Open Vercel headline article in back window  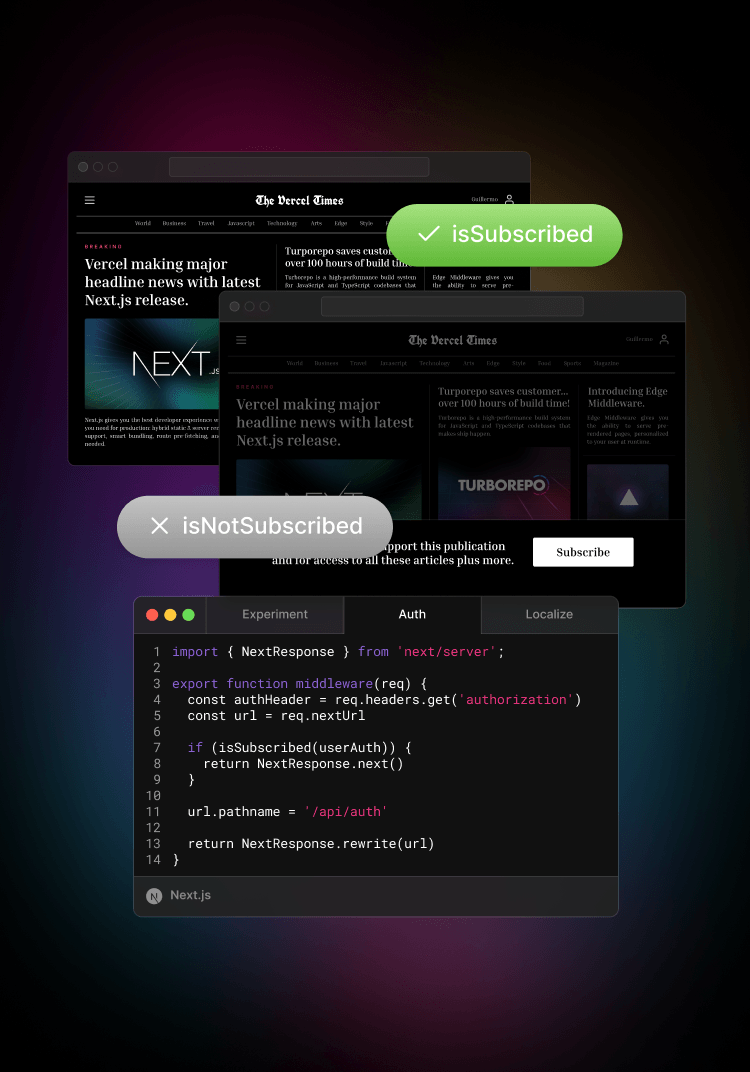172,282
